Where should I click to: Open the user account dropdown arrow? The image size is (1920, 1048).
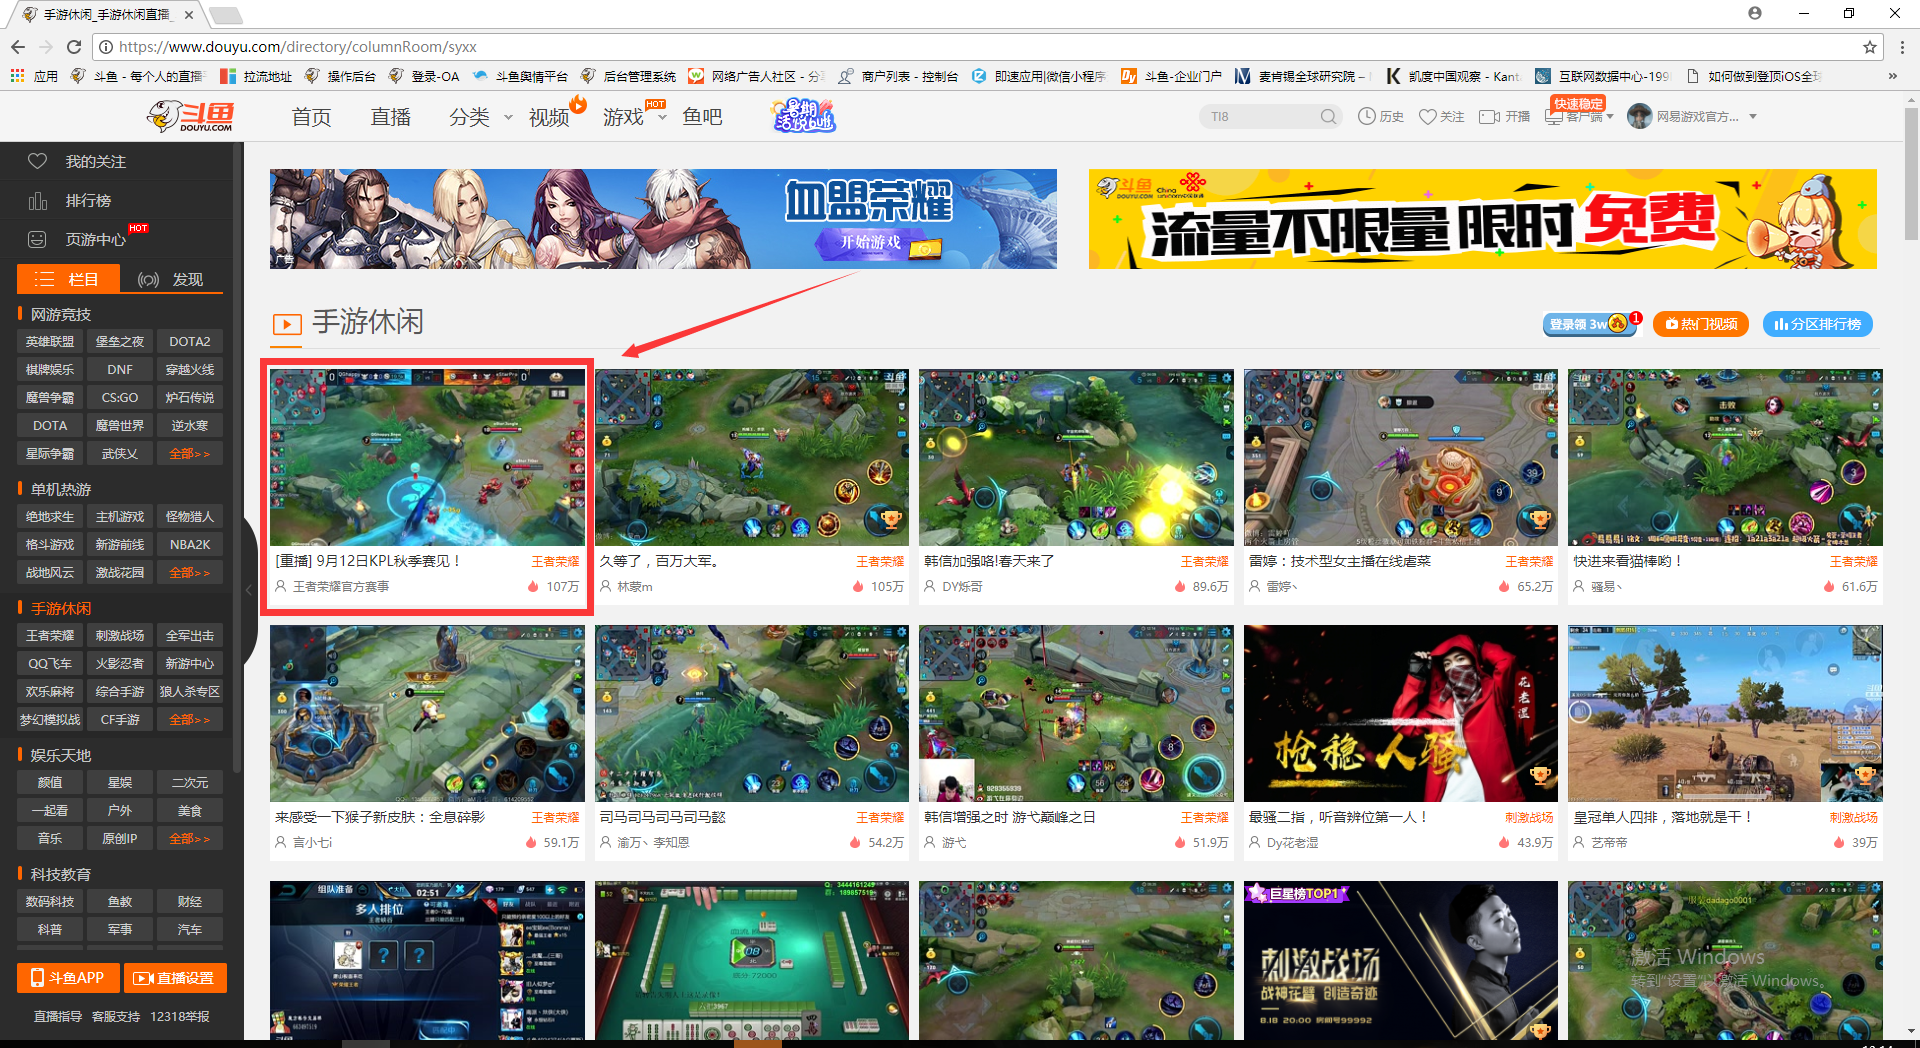tap(1753, 117)
